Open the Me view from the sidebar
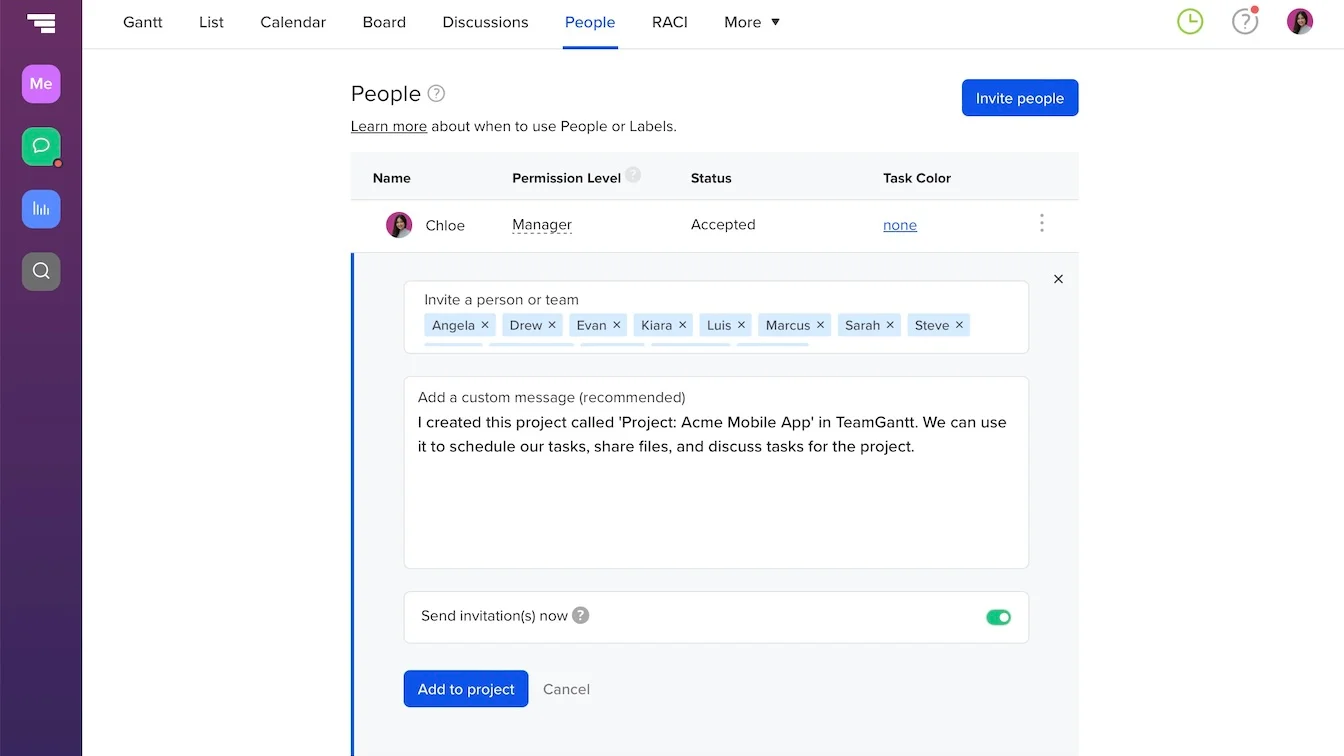This screenshot has width=1344, height=756. click(41, 84)
